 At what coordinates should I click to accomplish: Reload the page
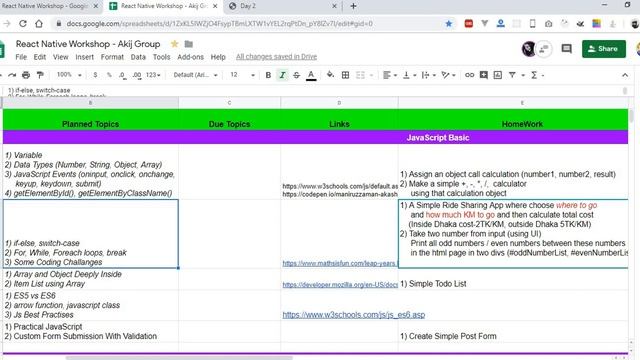[23, 24]
